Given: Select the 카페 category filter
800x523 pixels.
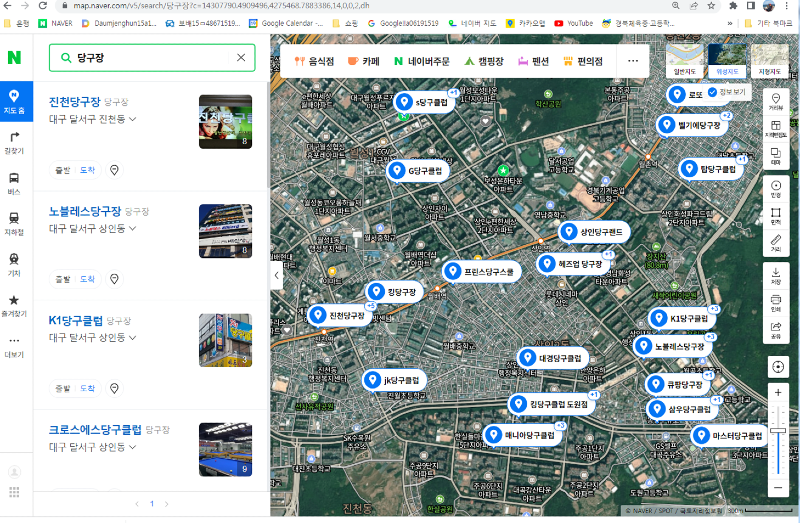Looking at the screenshot, I should point(364,61).
